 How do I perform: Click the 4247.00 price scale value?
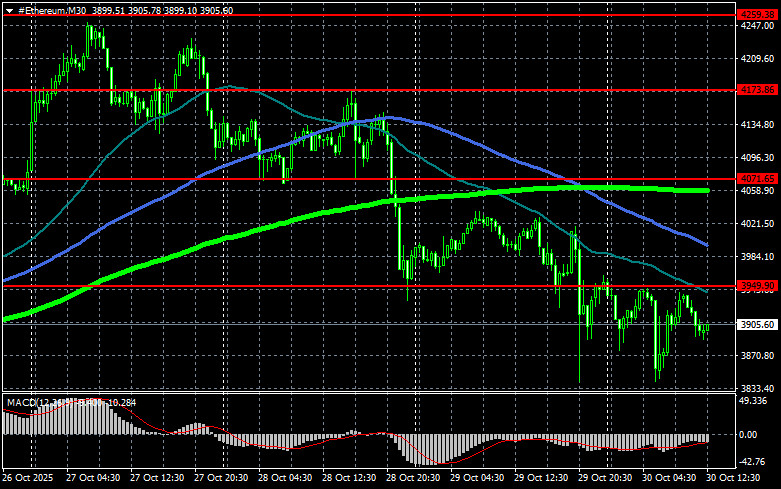click(x=758, y=26)
